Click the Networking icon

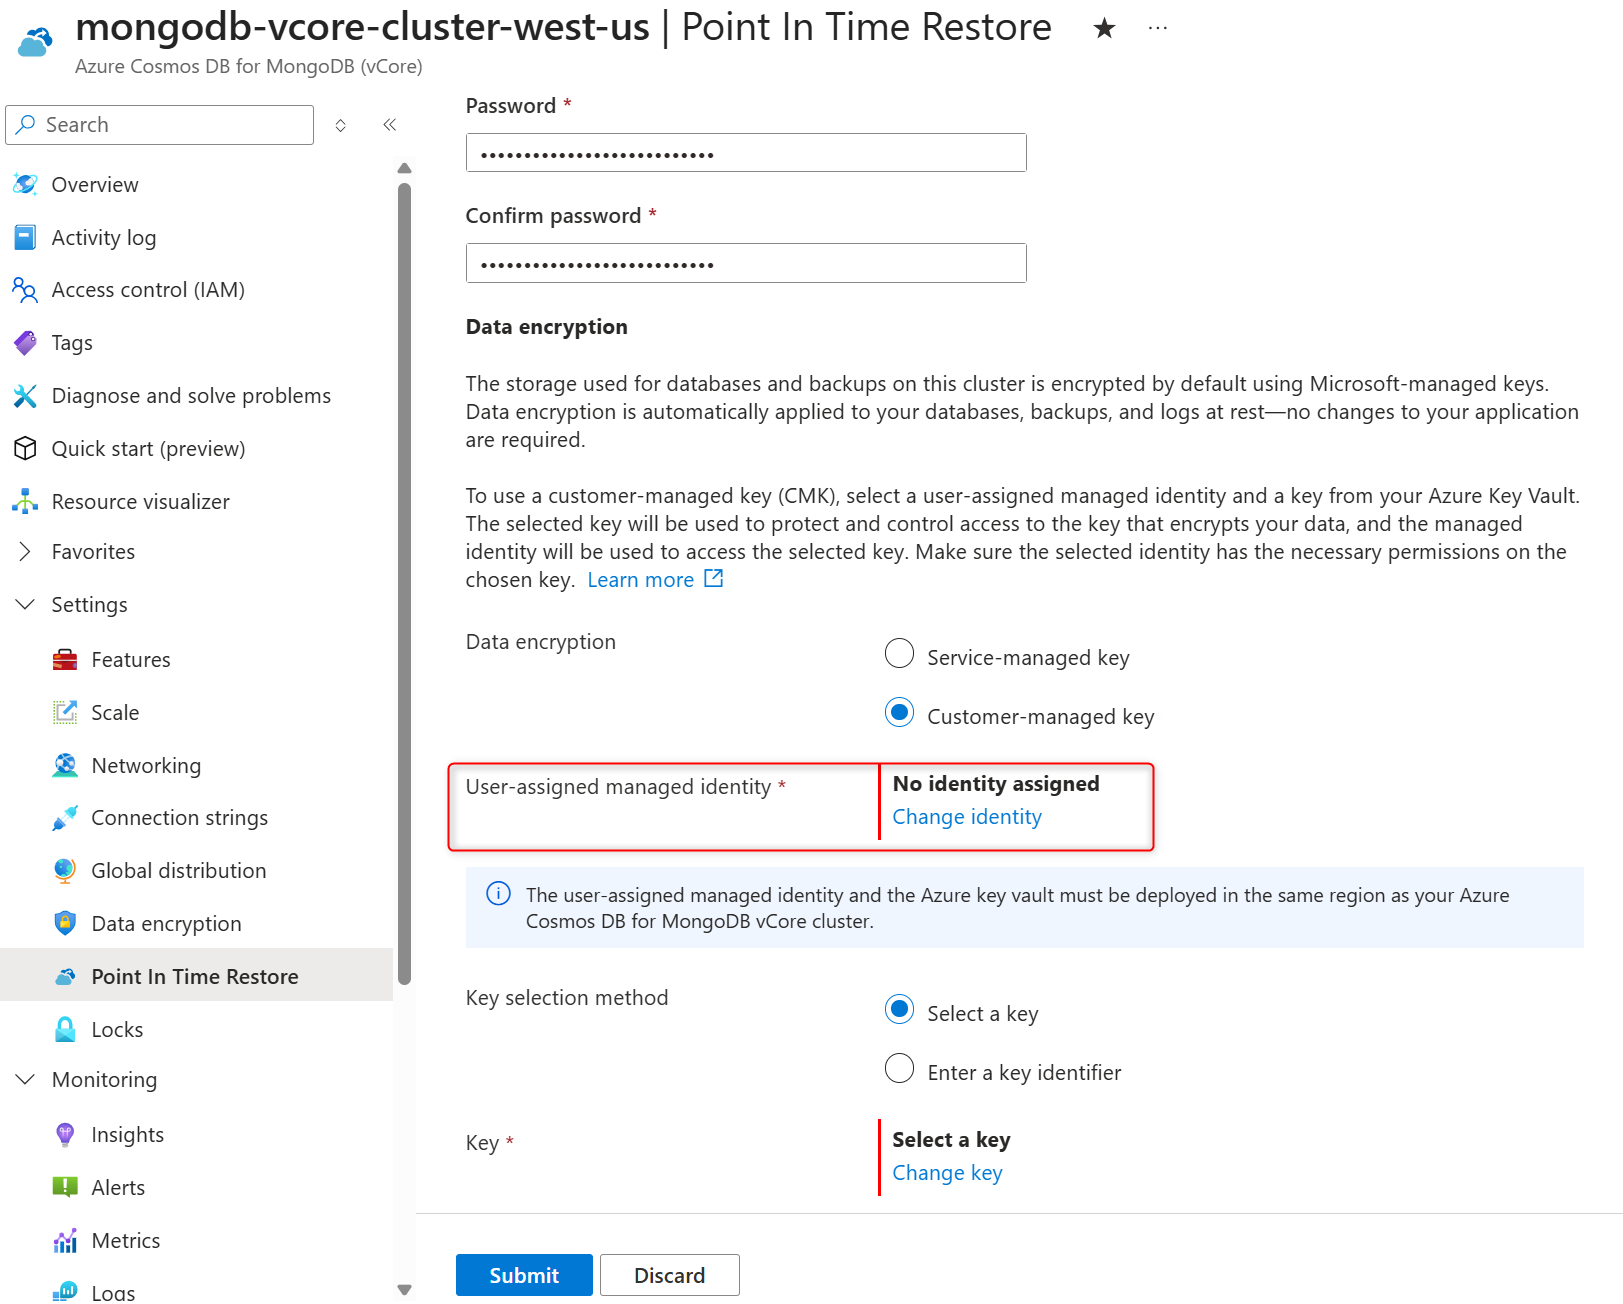pos(65,766)
